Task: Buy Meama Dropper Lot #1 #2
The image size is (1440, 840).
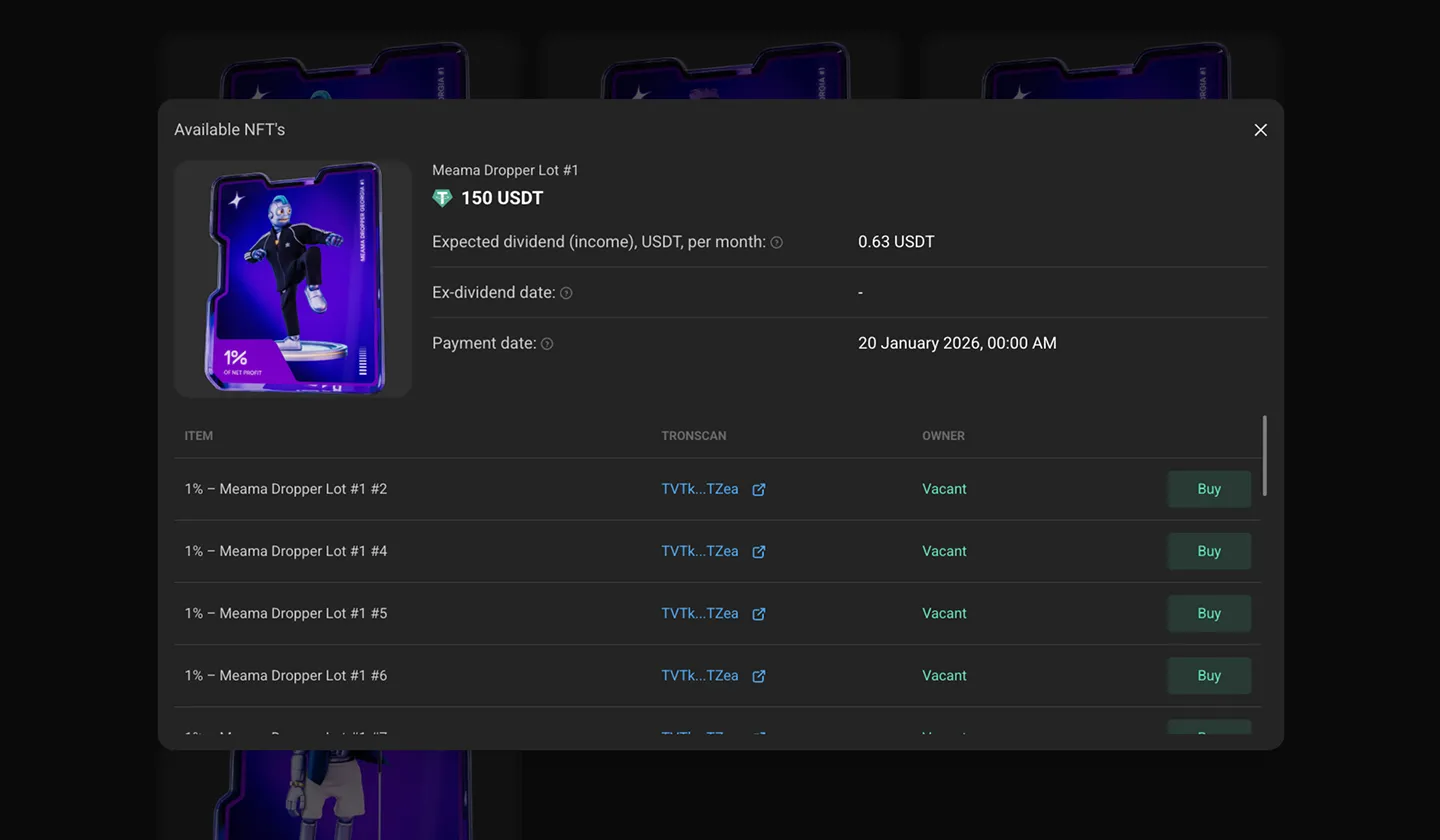Action: (x=1209, y=489)
